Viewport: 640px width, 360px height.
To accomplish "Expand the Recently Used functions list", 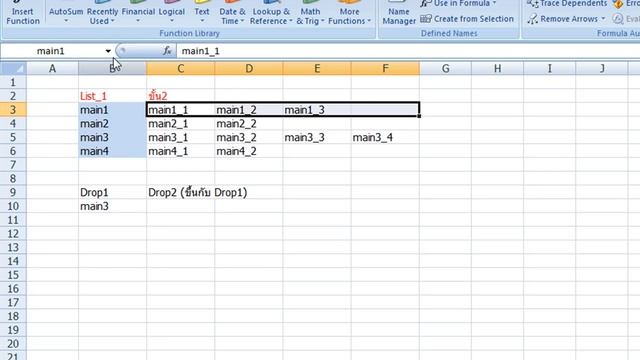I will tap(102, 13).
